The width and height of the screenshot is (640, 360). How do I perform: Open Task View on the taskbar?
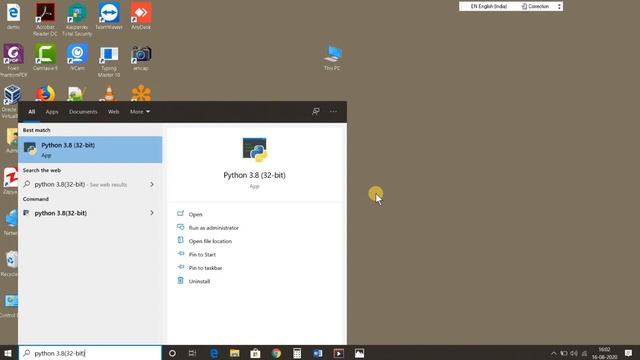193,353
